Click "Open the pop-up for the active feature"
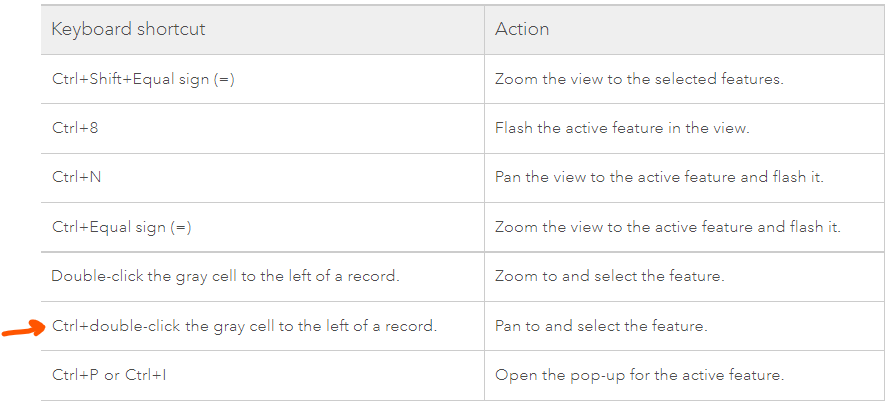This screenshot has width=887, height=408. coord(639,376)
